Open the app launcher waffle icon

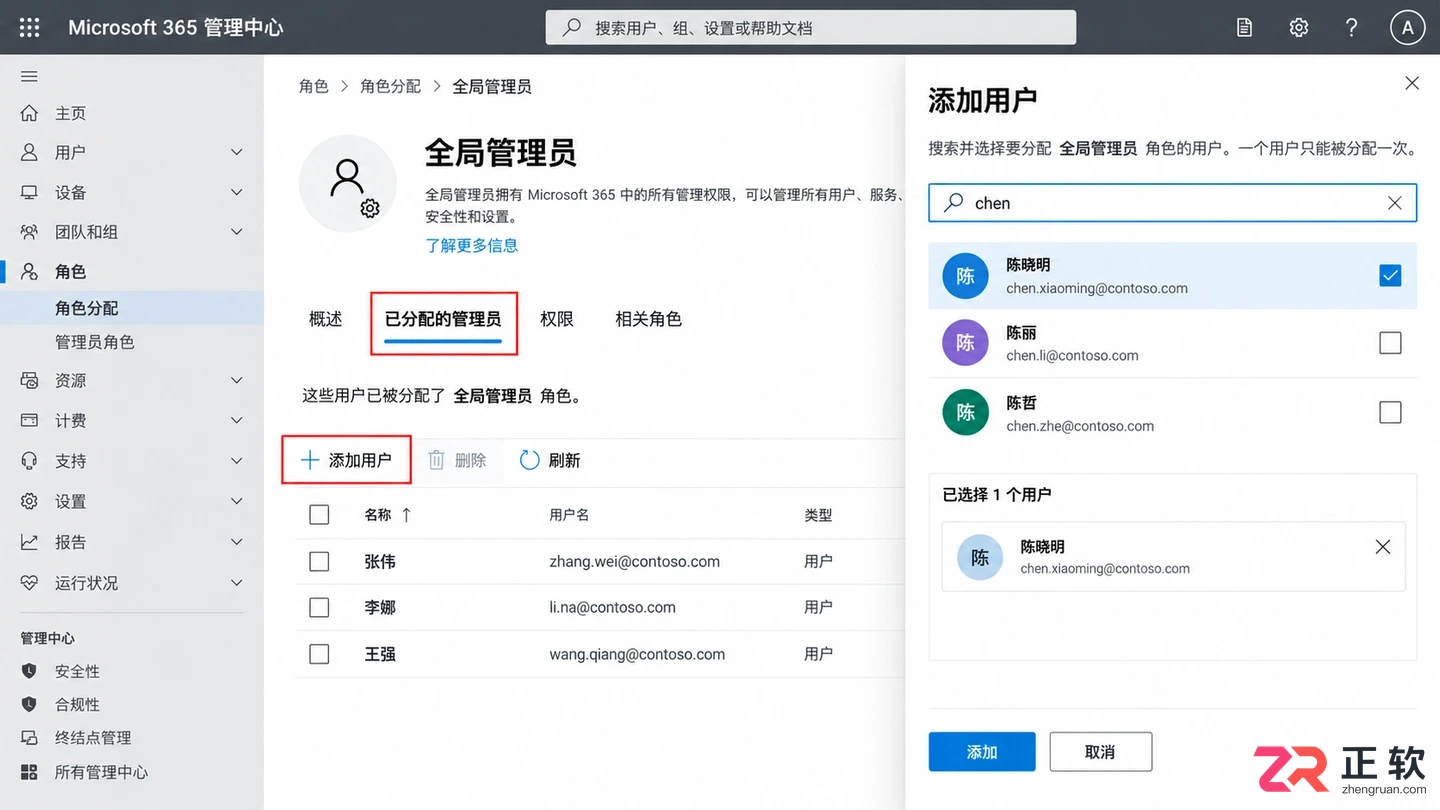pos(30,28)
